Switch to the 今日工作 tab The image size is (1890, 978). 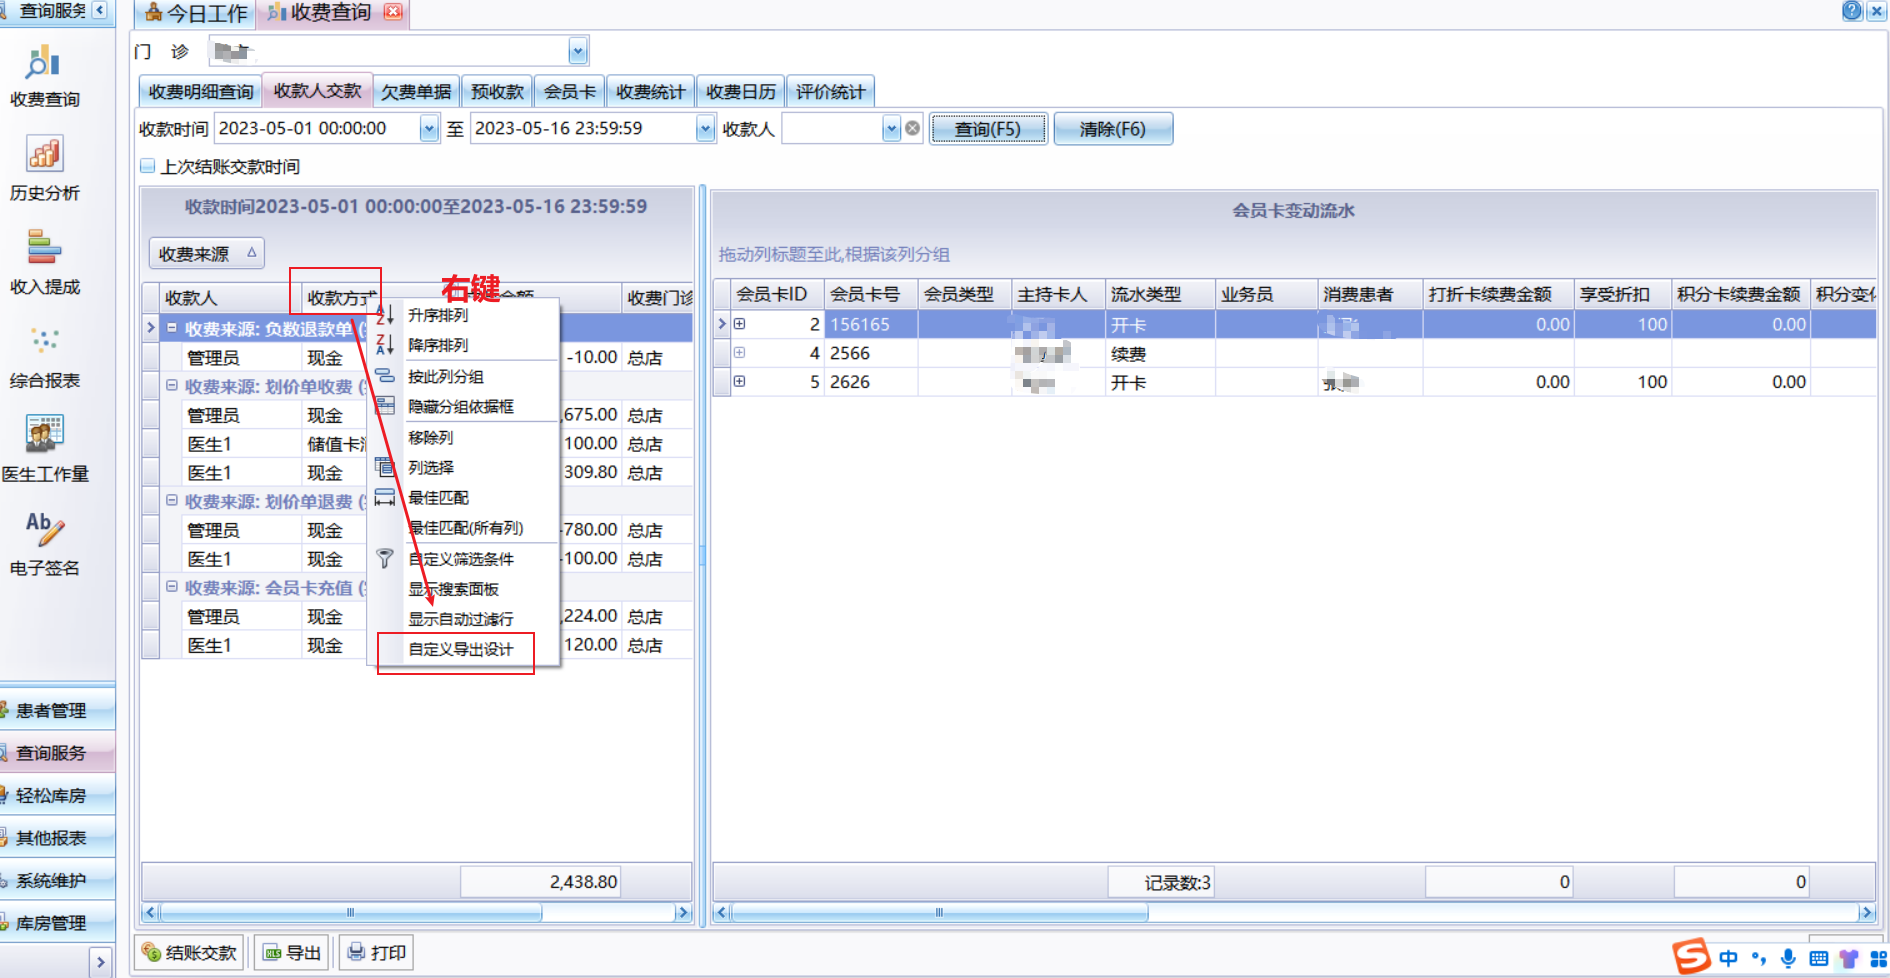pos(196,13)
